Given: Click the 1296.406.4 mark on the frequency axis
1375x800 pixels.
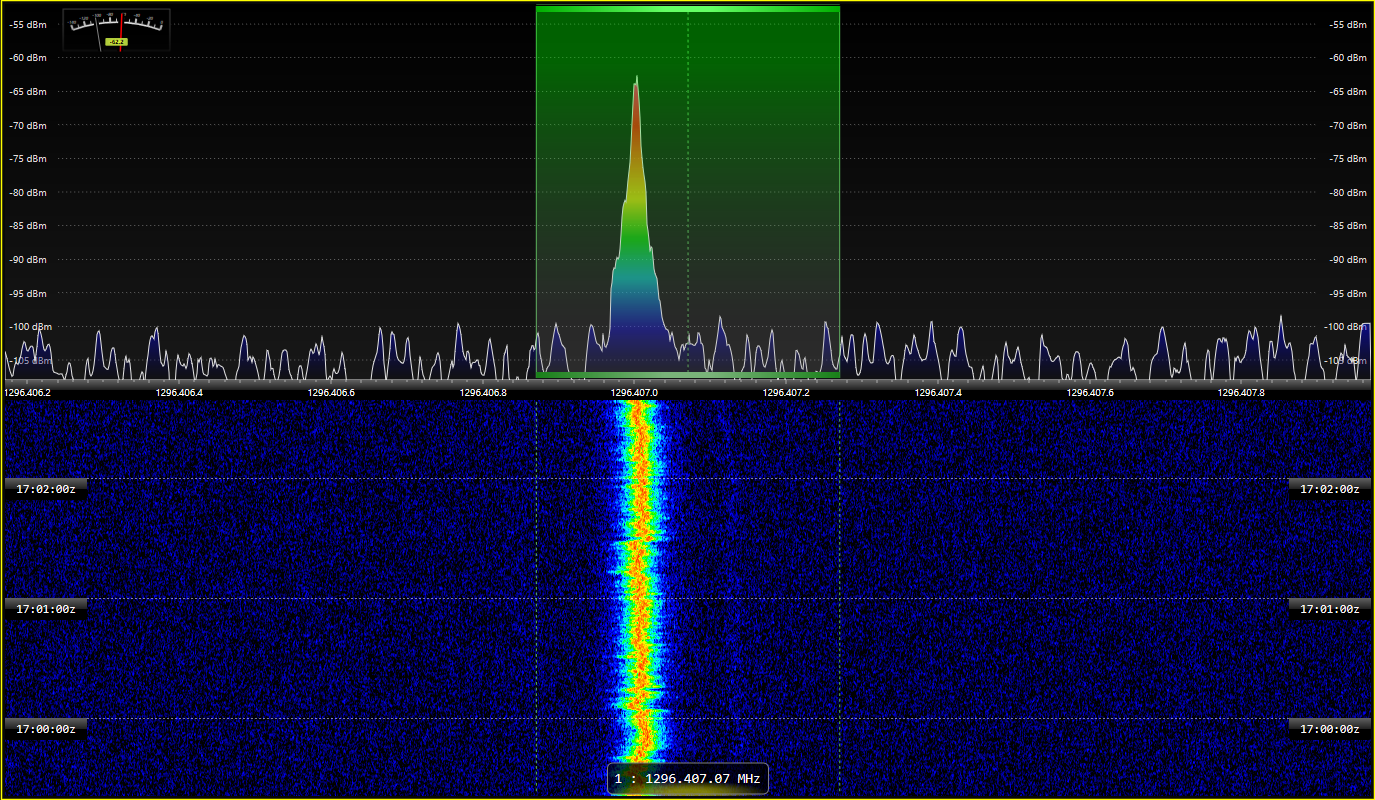Looking at the screenshot, I should [179, 393].
